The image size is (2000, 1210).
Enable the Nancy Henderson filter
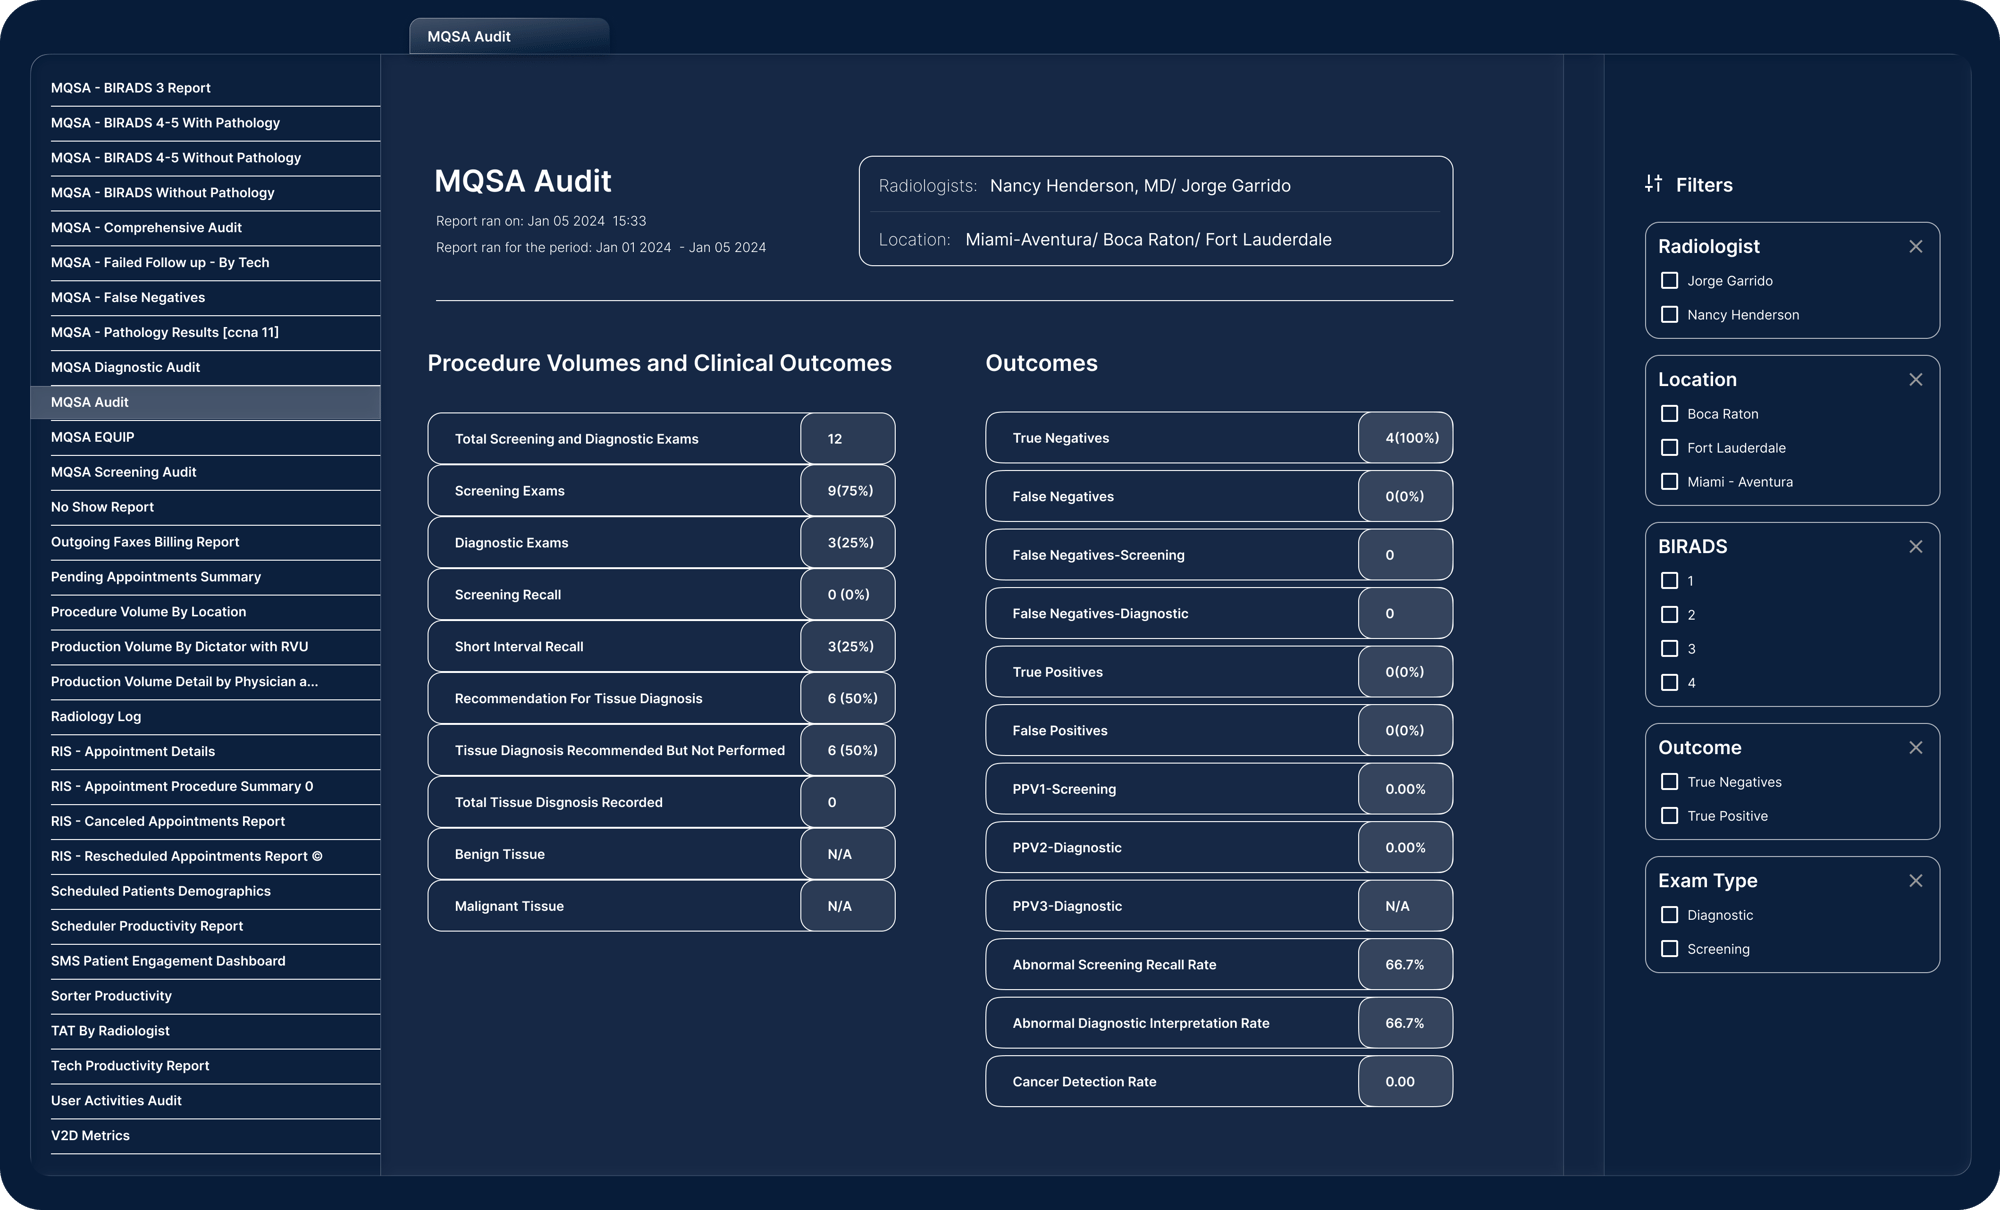click(1670, 314)
